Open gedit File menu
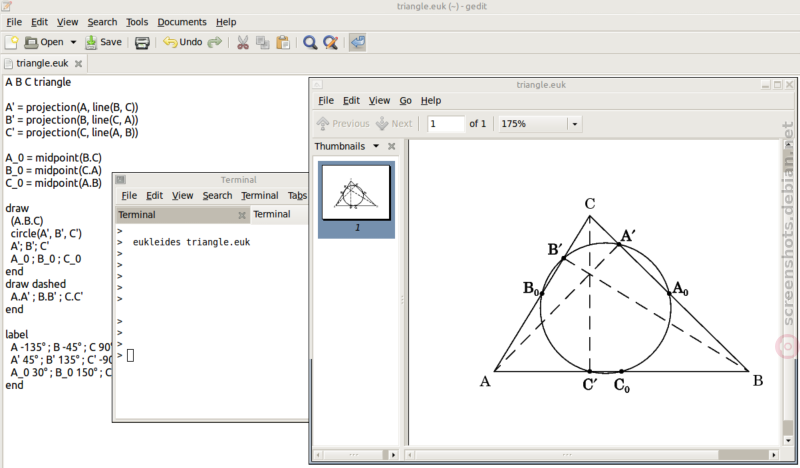Viewport: 800px width, 468px height. tap(14, 22)
